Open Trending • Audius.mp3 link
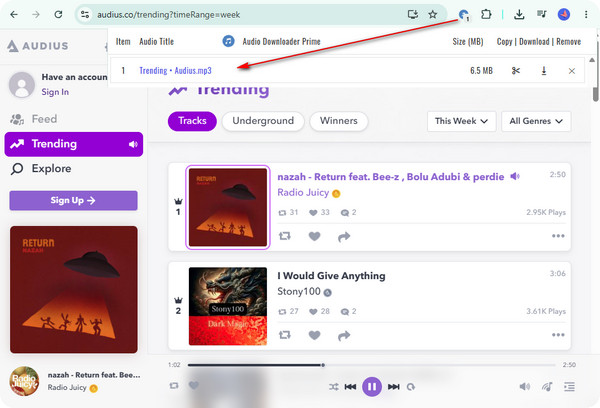Image resolution: width=600 pixels, height=408 pixels. tap(175, 70)
